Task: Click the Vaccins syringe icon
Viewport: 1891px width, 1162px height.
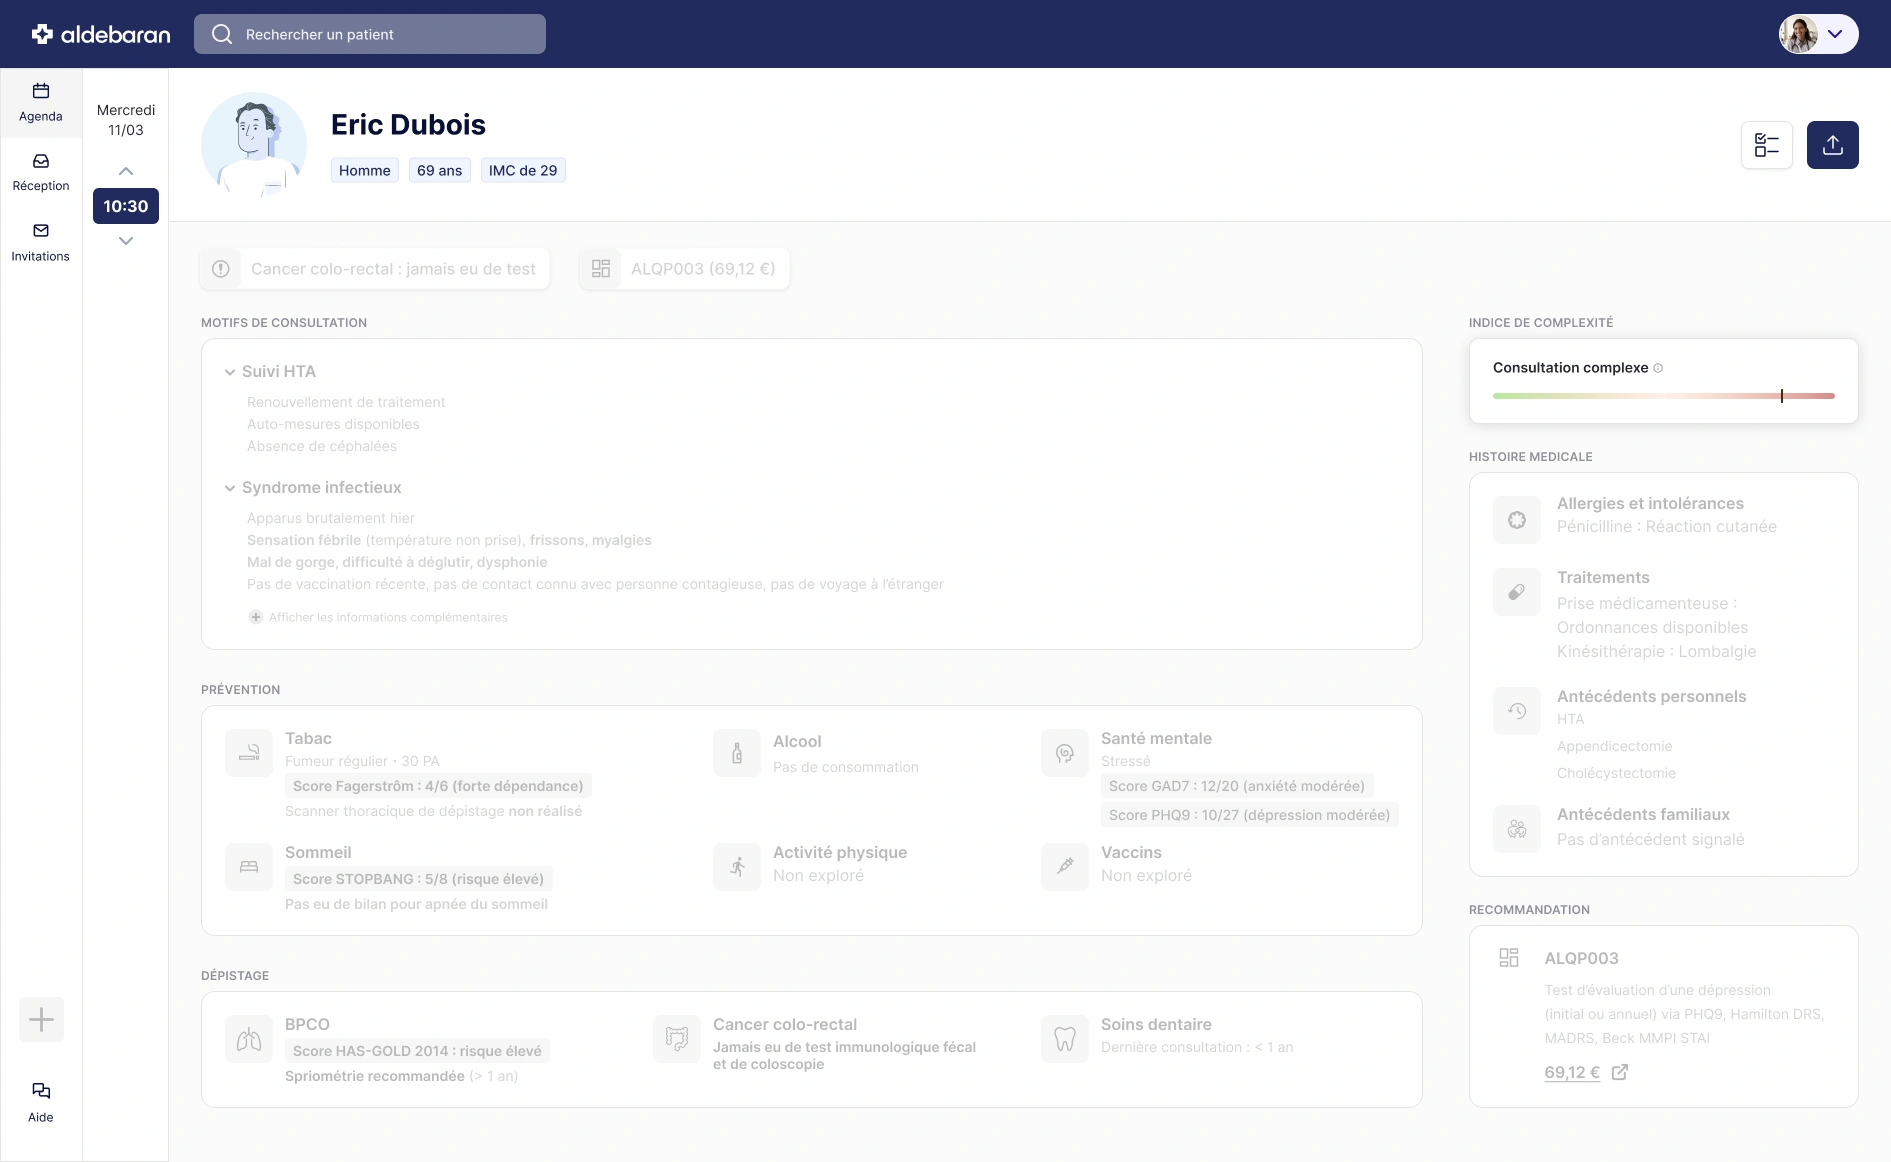Action: pos(1065,867)
